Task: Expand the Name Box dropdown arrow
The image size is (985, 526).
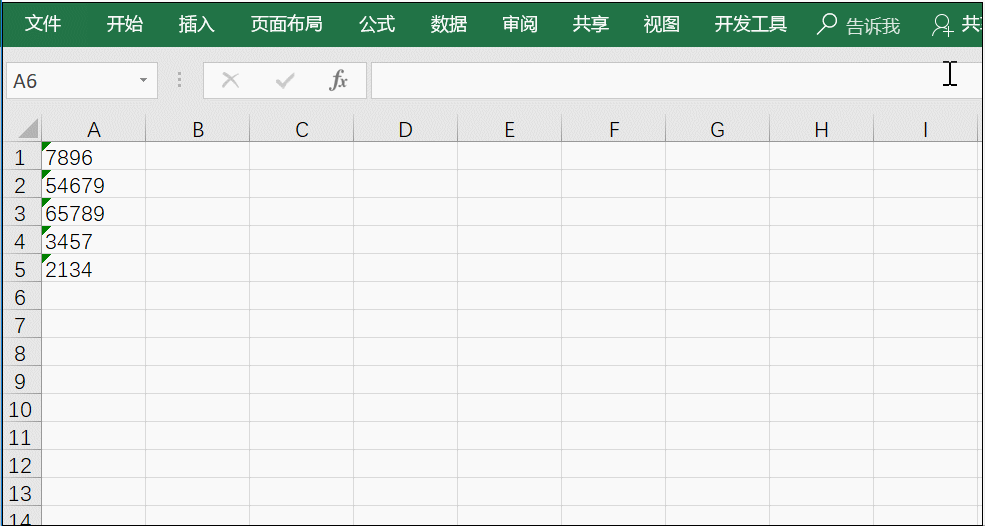Action: [143, 80]
